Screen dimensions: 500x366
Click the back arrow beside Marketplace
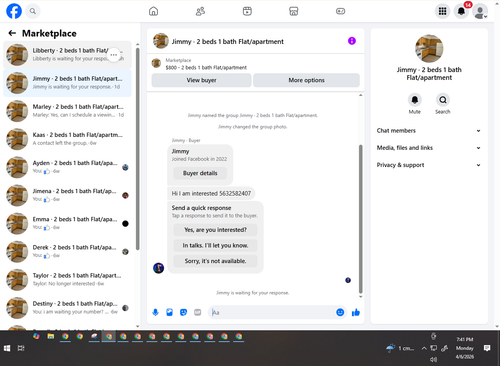click(12, 33)
